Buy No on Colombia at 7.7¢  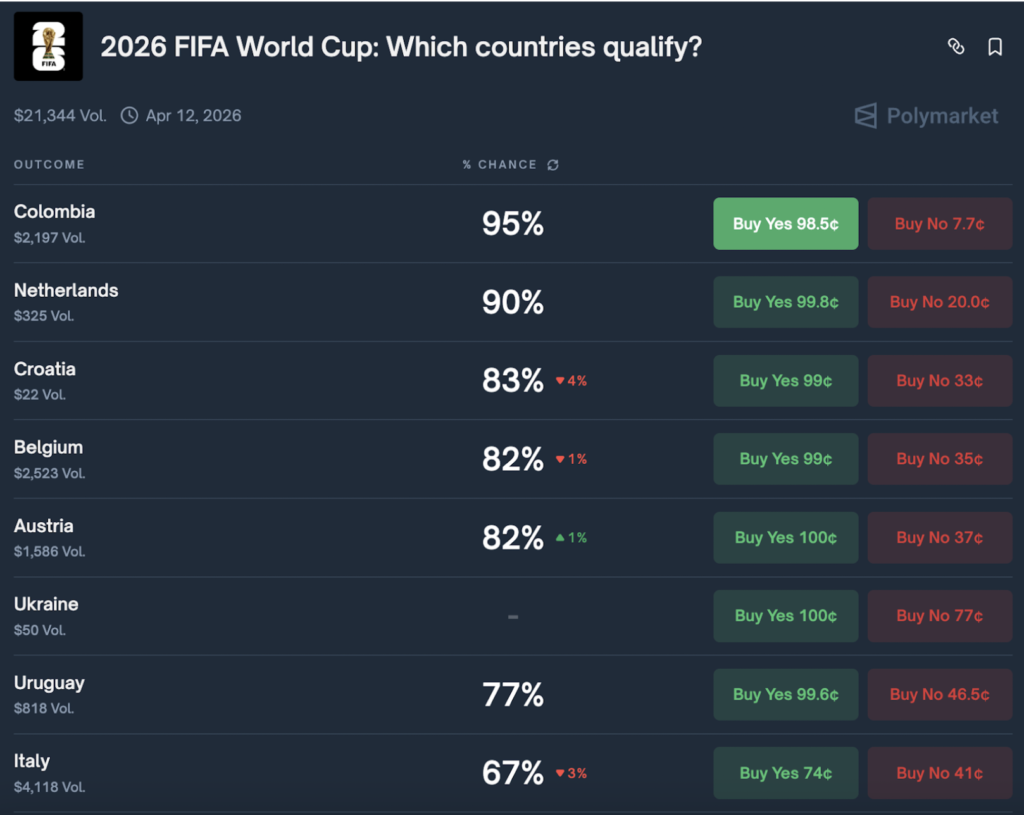pos(940,223)
